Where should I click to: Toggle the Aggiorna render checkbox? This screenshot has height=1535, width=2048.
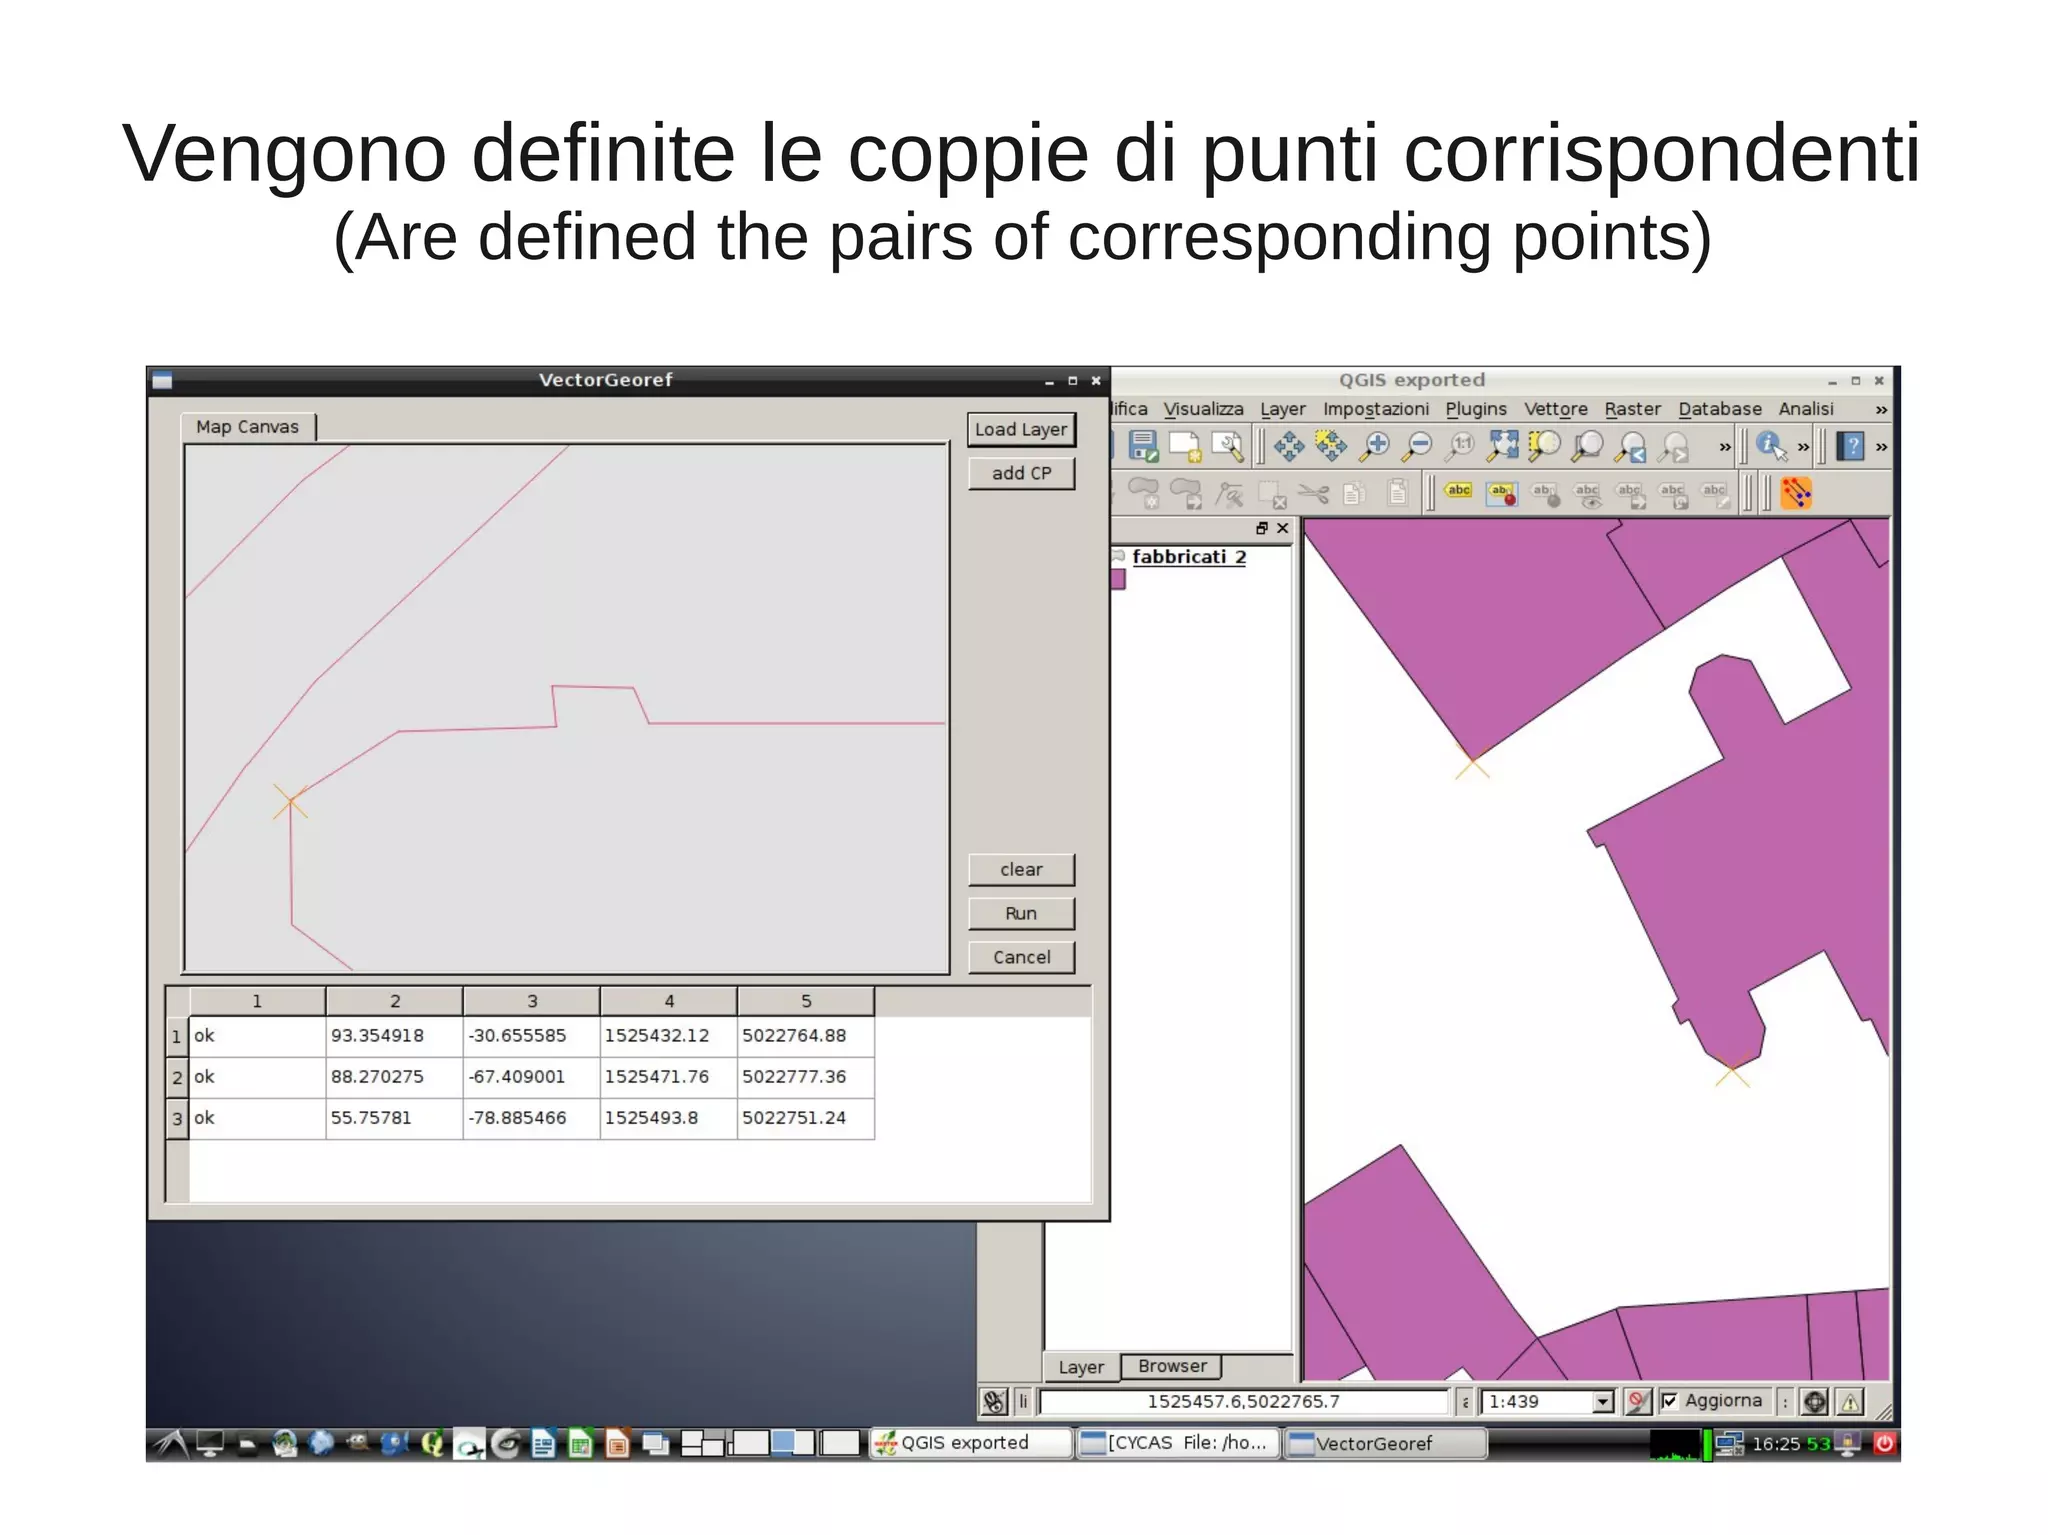[1669, 1401]
